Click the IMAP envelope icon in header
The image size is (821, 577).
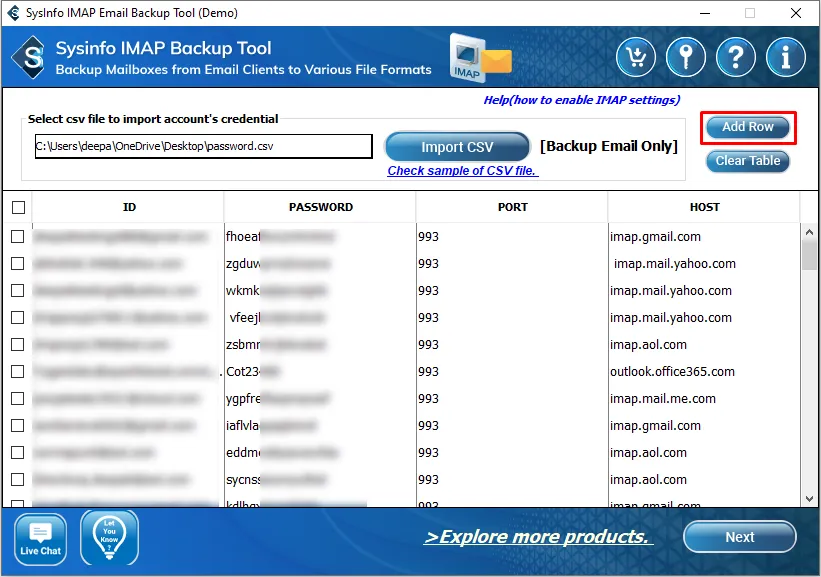[480, 58]
